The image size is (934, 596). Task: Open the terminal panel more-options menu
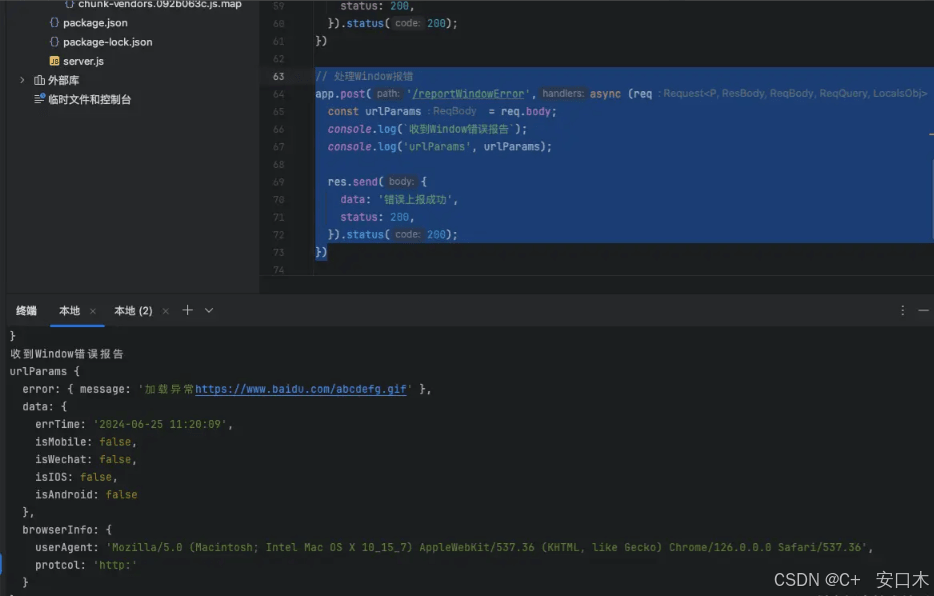coord(903,311)
